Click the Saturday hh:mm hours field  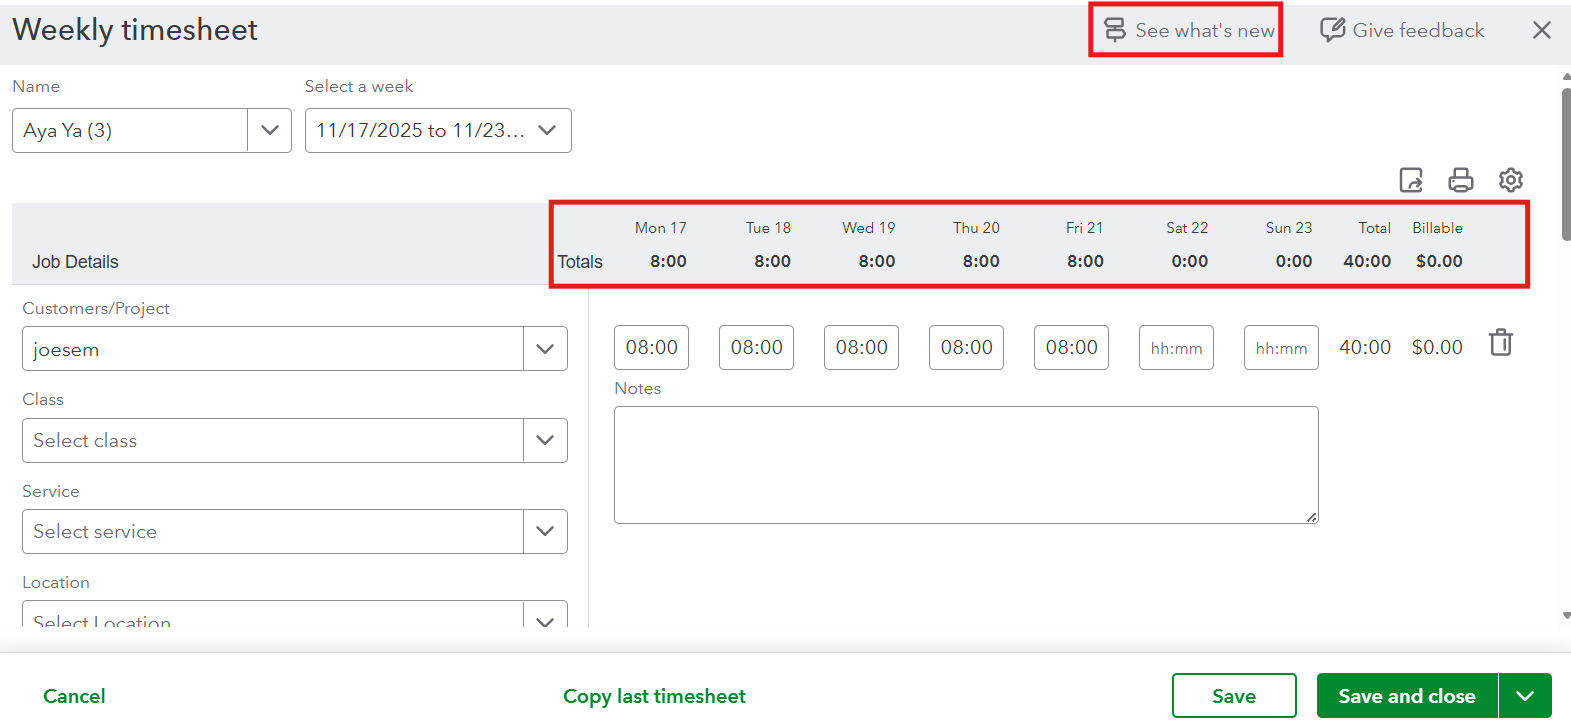(1176, 348)
